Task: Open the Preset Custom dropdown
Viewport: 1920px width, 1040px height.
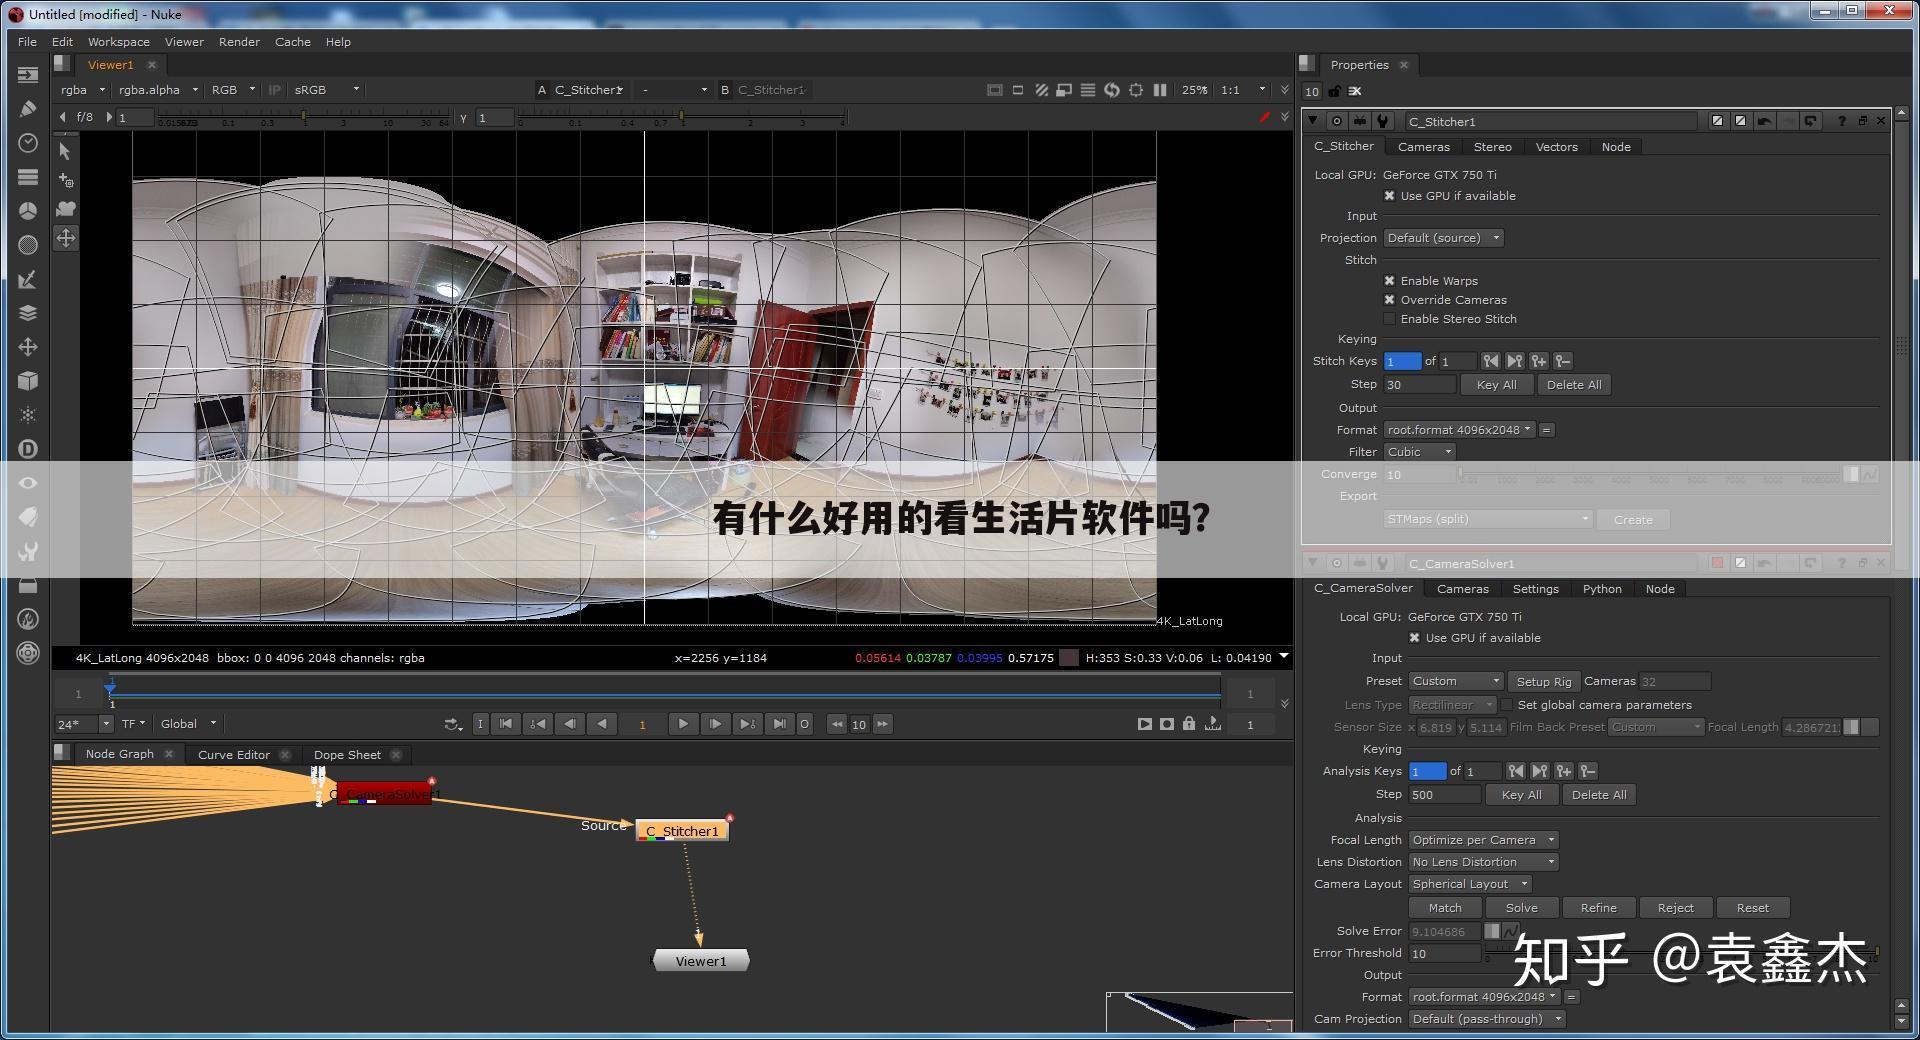Action: click(x=1455, y=681)
